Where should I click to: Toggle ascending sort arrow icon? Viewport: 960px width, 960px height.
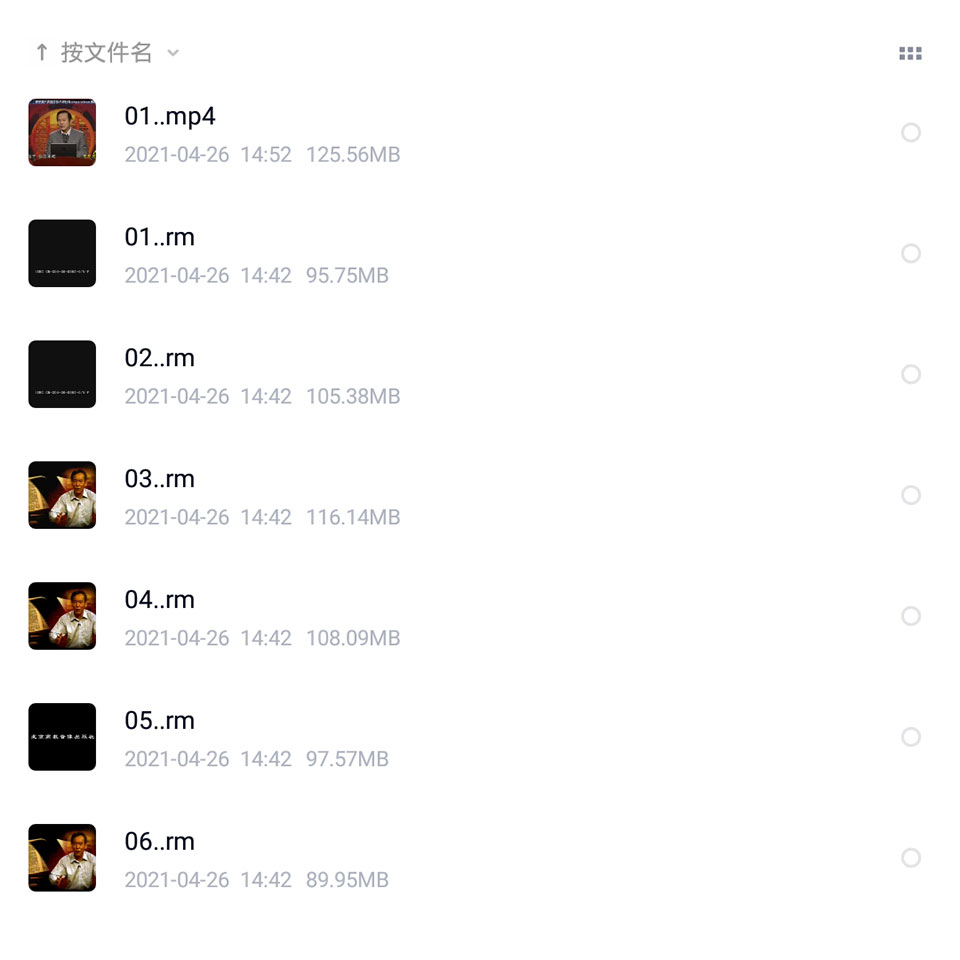(x=42, y=53)
